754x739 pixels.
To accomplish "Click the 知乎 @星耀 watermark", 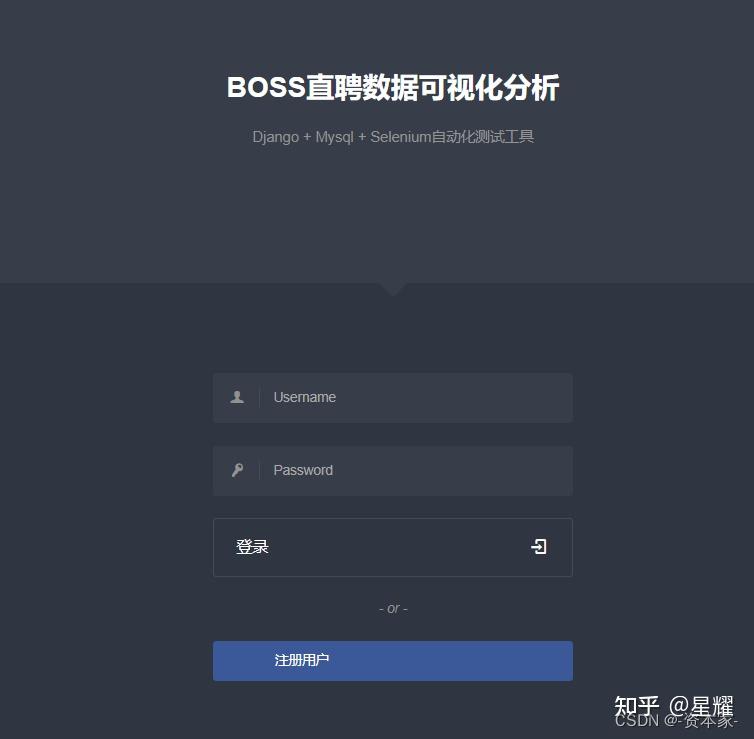I will (x=674, y=706).
